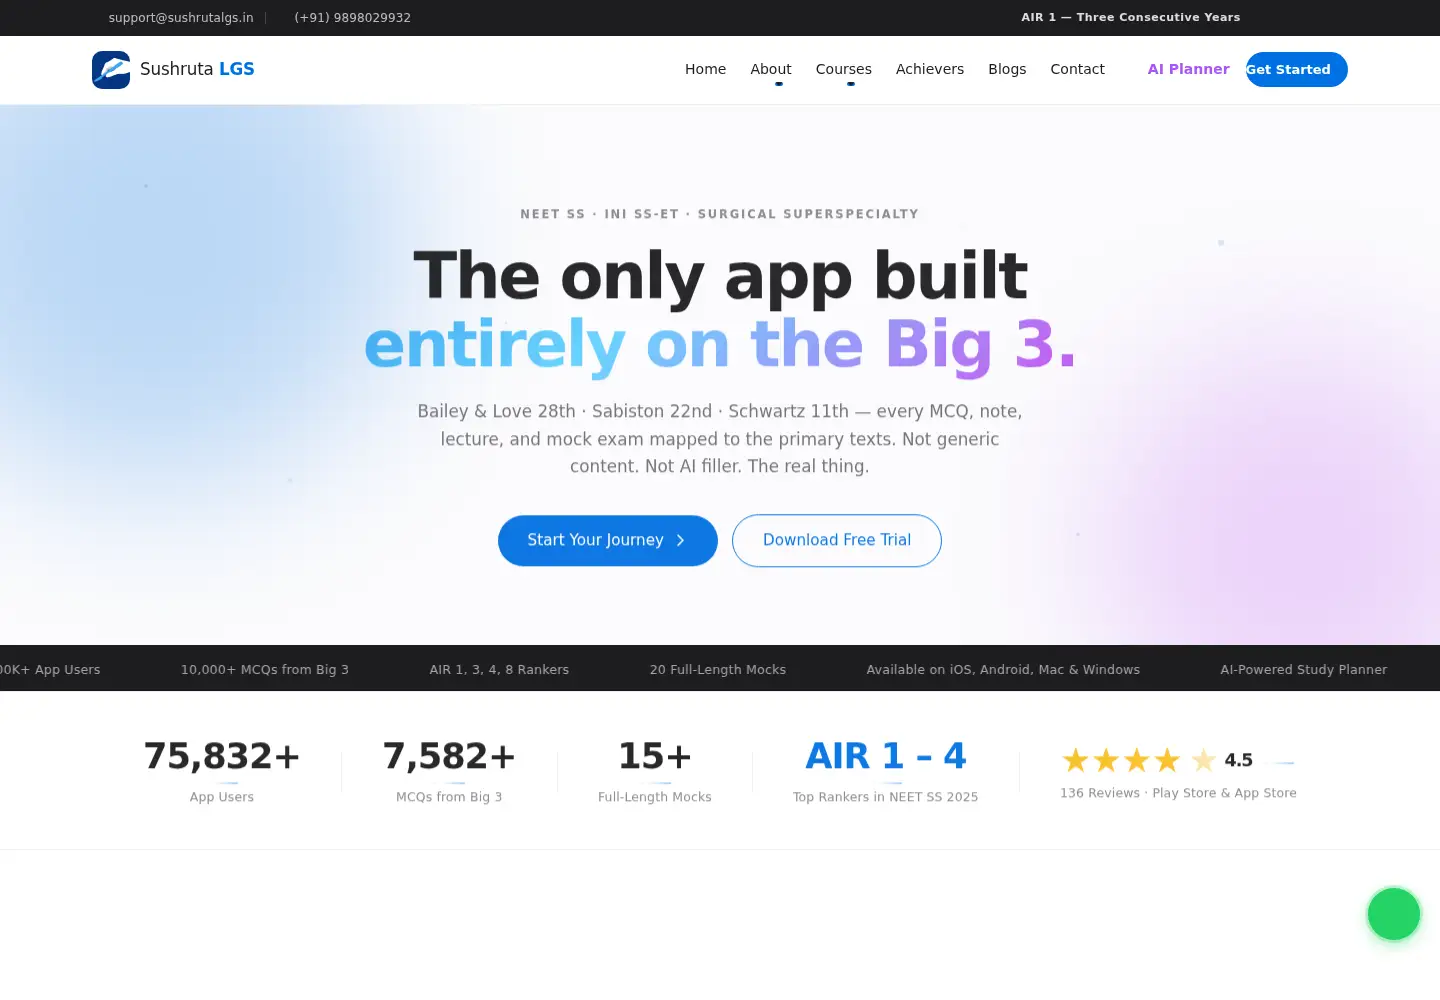Click the phone number (+91) 9898029932
This screenshot has width=1440, height=1000.
tap(352, 18)
